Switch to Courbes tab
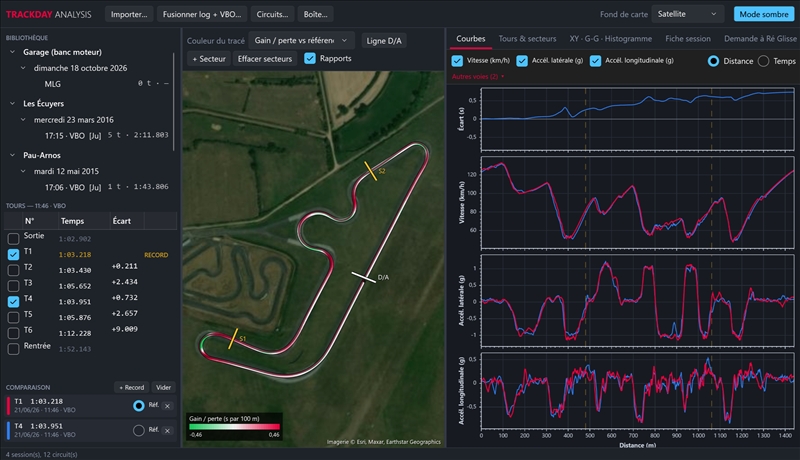Screen dimensions: 800x460 click(470, 39)
